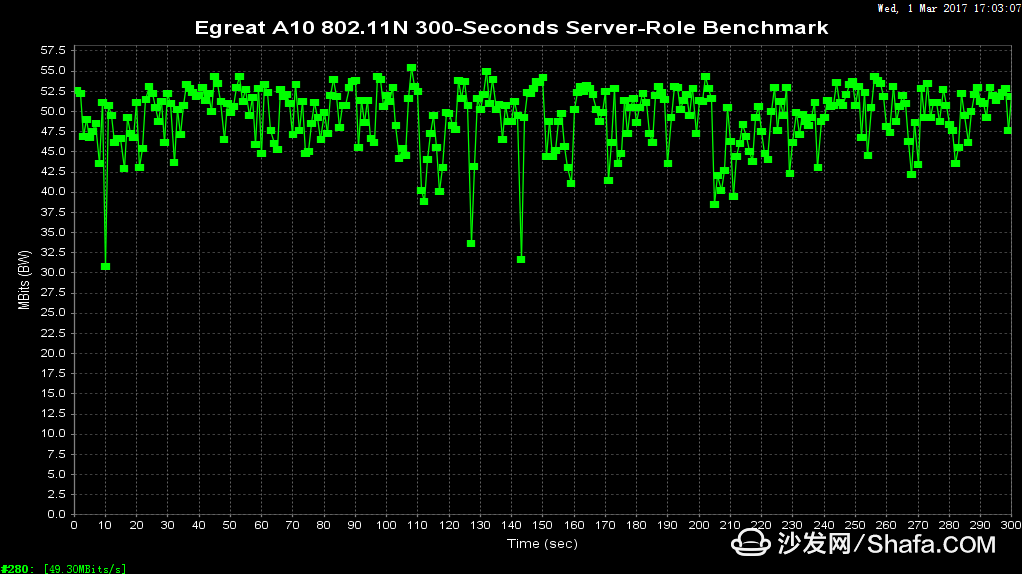This screenshot has width=1022, height=574.
Task: Click the y-axis value 12.5
Action: pos(53,414)
